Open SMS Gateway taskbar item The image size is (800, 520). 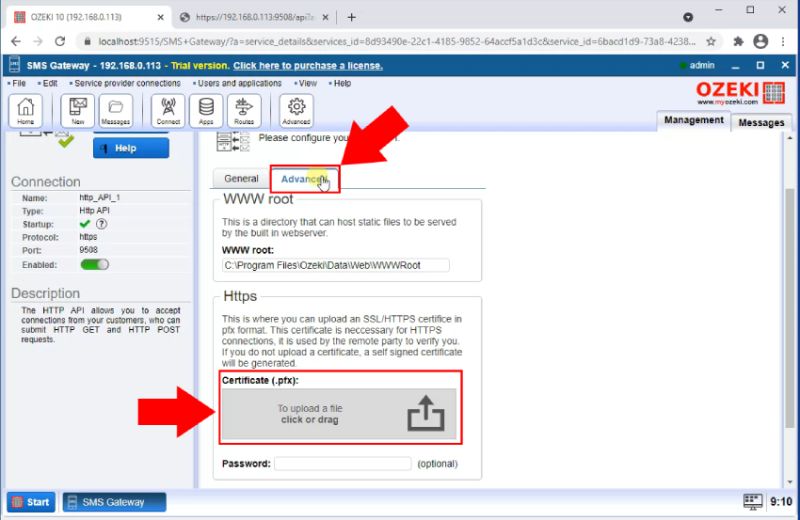coord(114,502)
